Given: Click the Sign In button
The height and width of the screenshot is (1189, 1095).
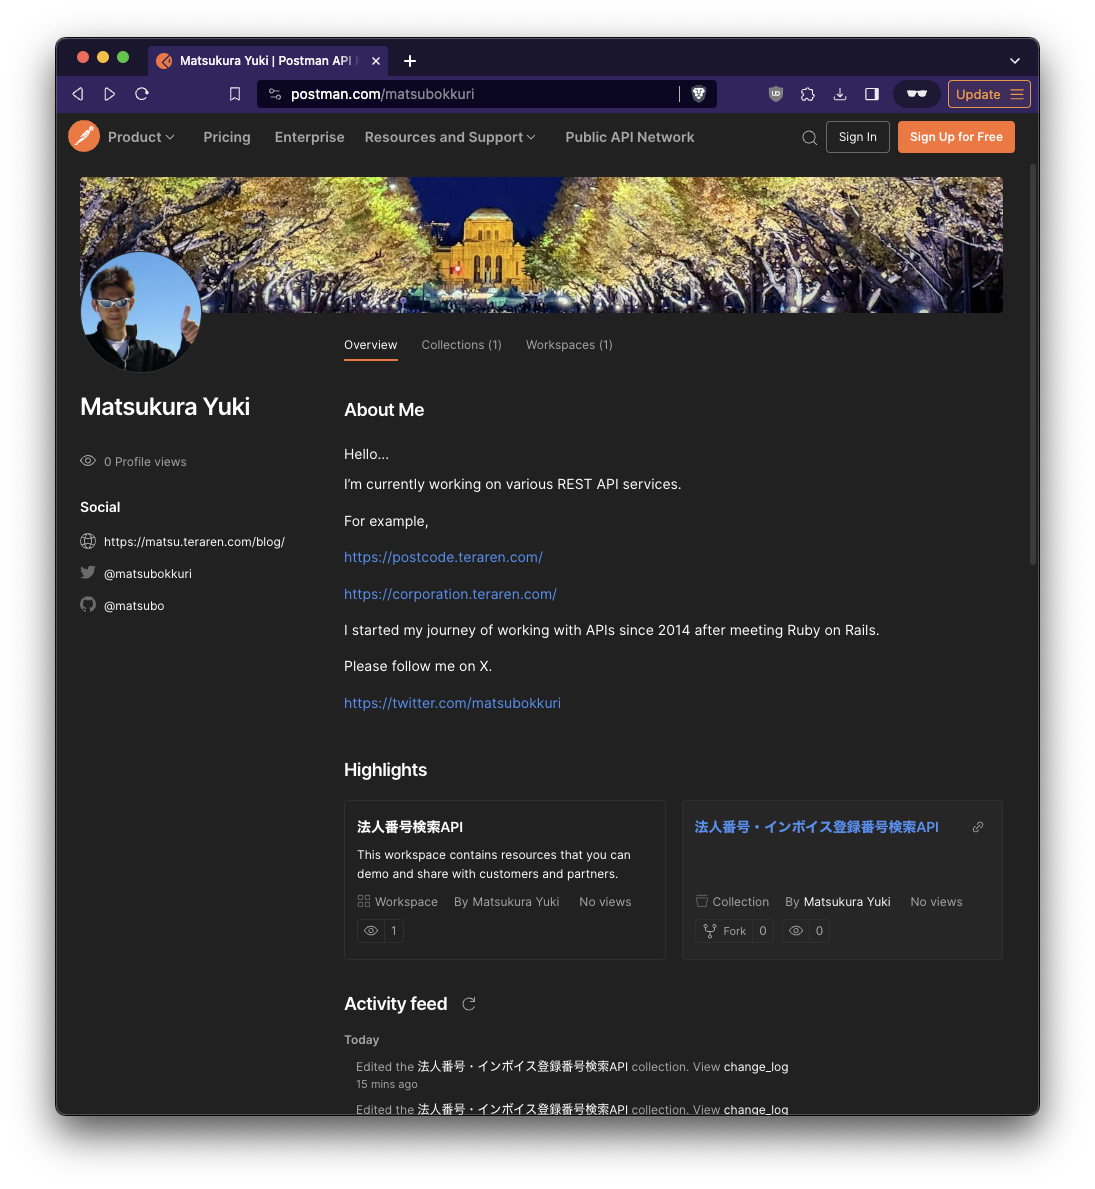Looking at the screenshot, I should 858,137.
